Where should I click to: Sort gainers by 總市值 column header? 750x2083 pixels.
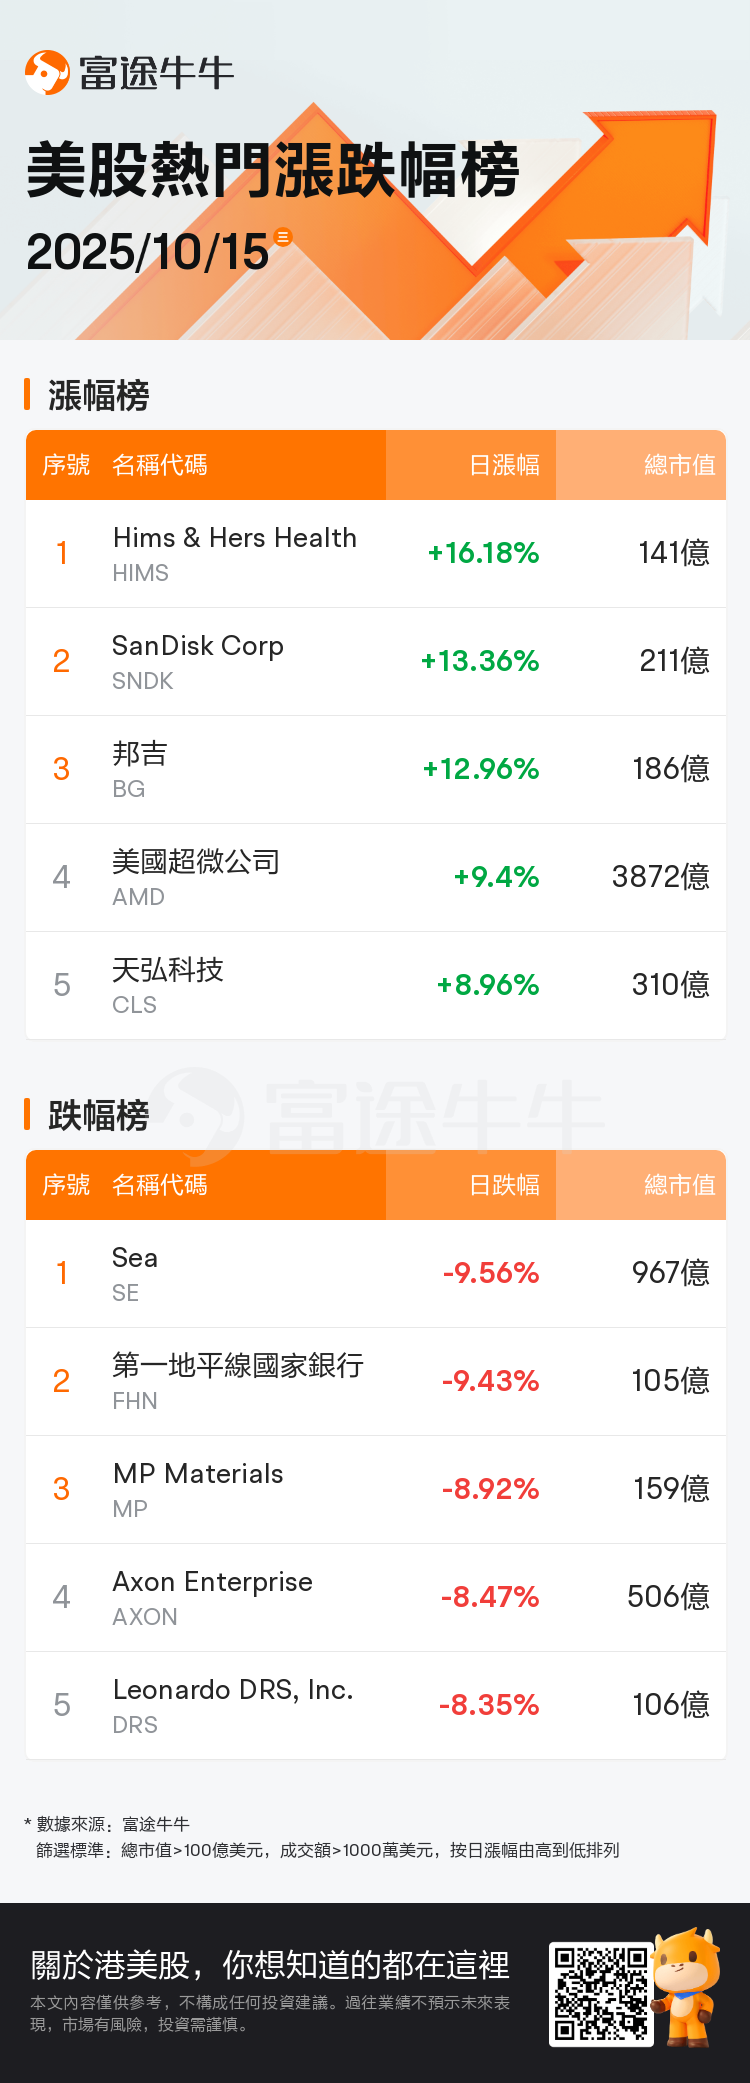[x=679, y=465]
